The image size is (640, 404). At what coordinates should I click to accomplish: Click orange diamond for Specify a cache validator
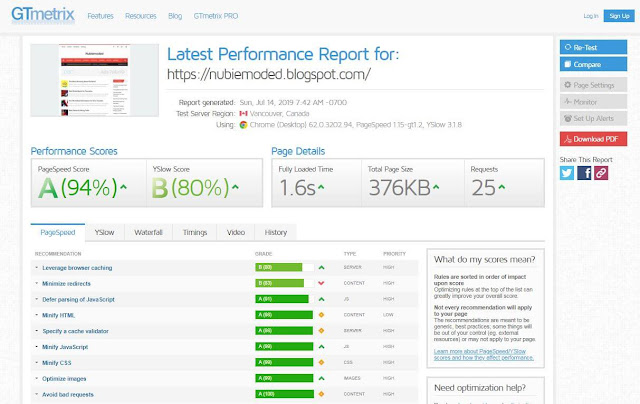pos(321,331)
